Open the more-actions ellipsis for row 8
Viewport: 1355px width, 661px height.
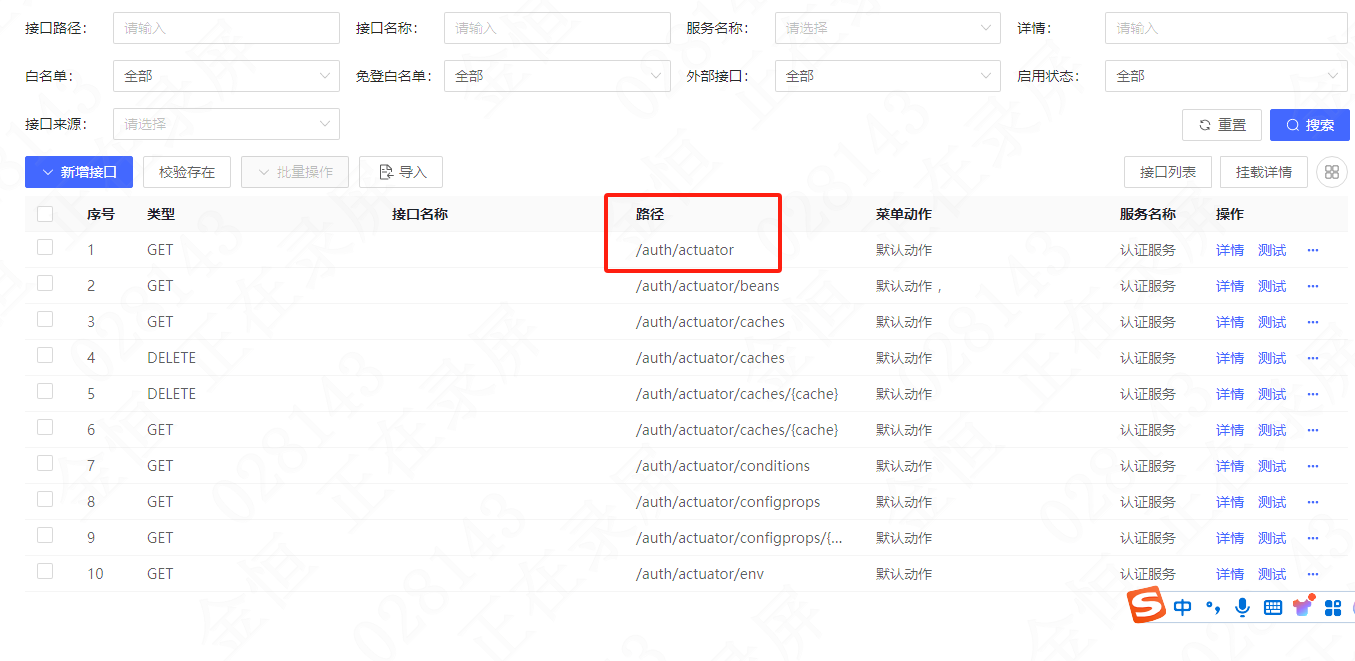pos(1313,502)
